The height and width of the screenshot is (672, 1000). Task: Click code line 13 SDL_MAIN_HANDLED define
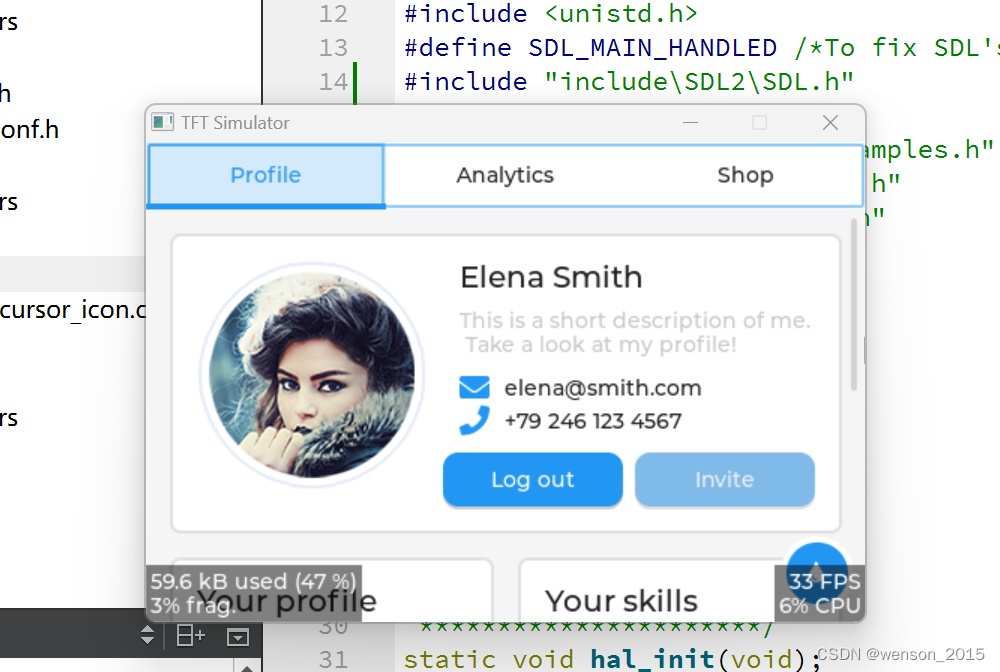[702, 48]
